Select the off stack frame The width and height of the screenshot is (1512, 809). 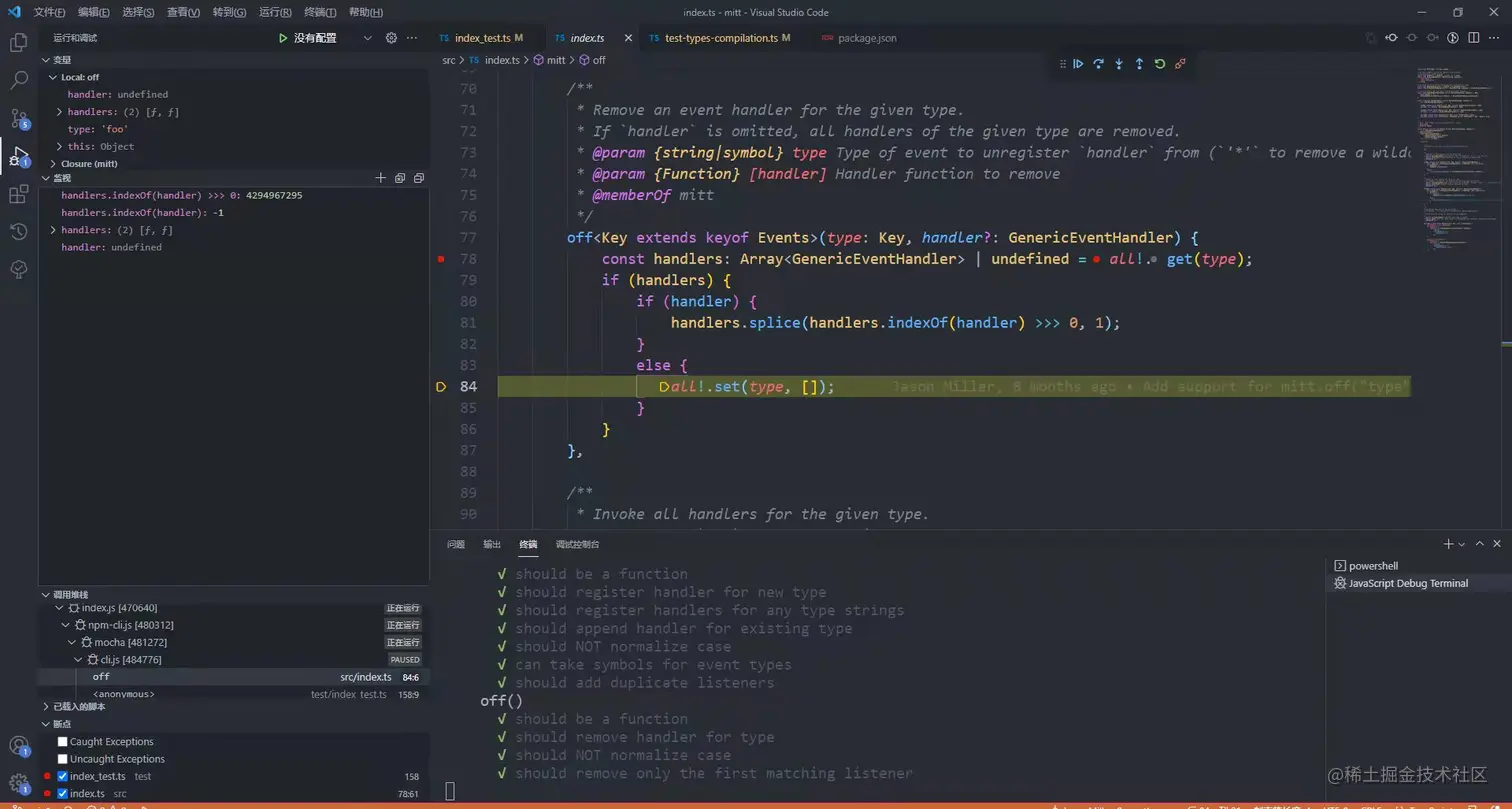[234, 677]
